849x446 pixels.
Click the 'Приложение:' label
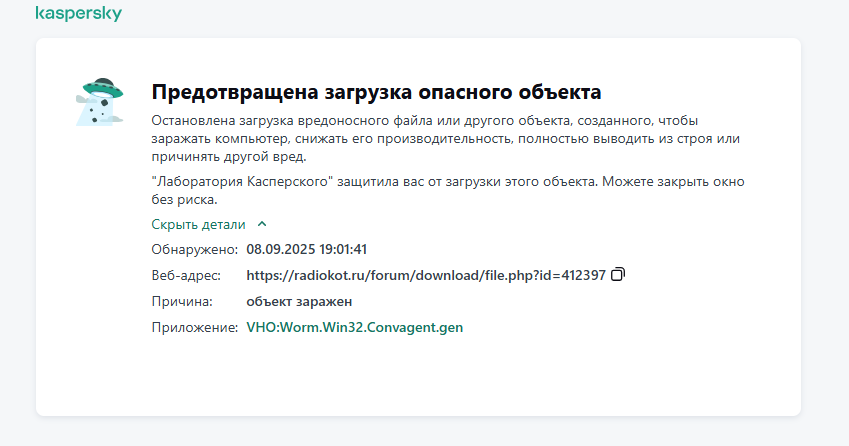194,327
